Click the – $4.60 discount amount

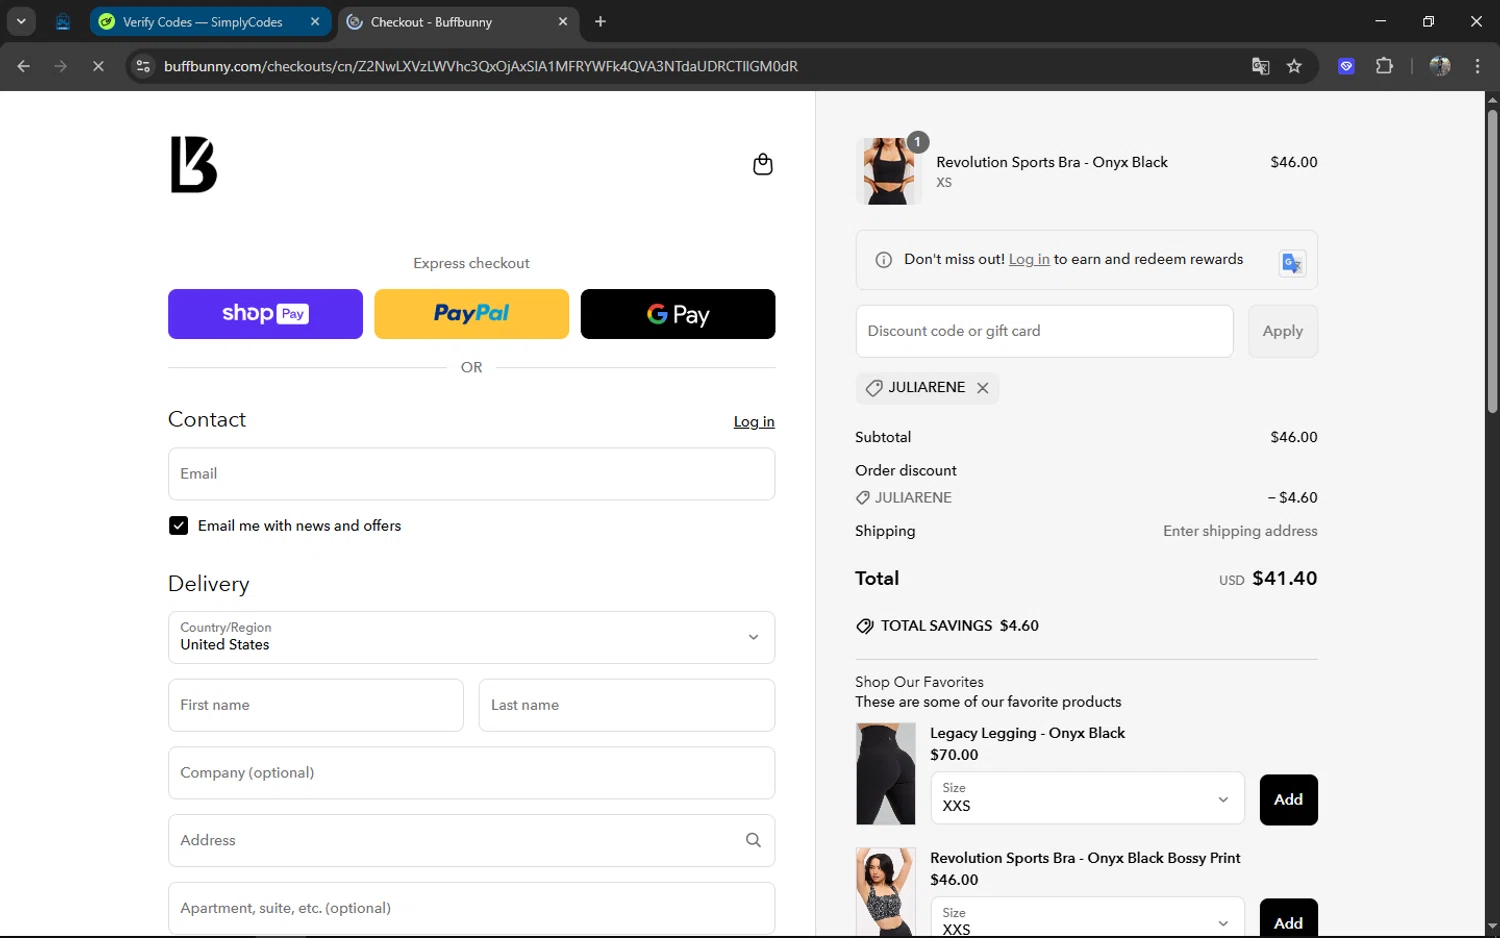(1292, 497)
